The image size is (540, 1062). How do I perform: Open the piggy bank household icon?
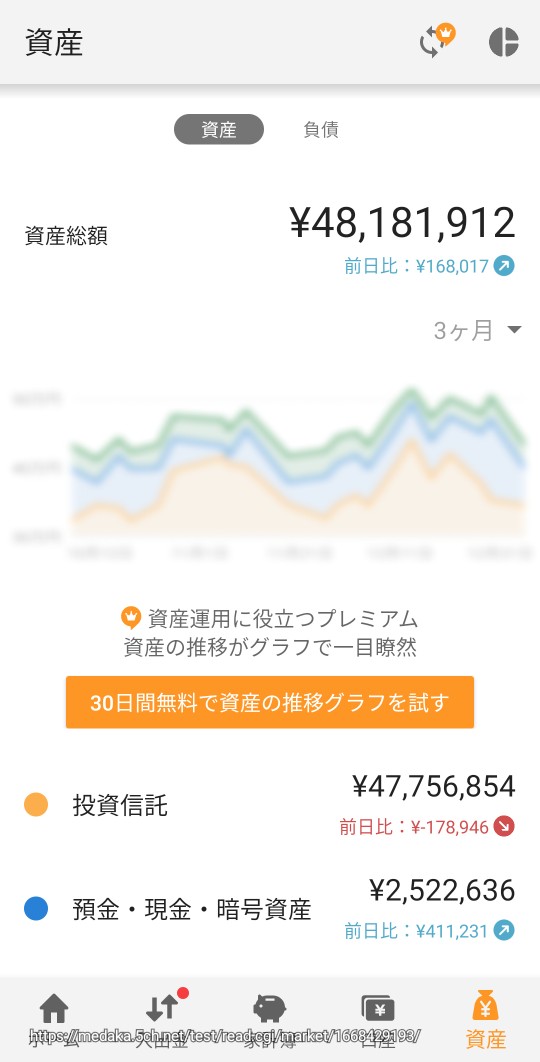[270, 1008]
